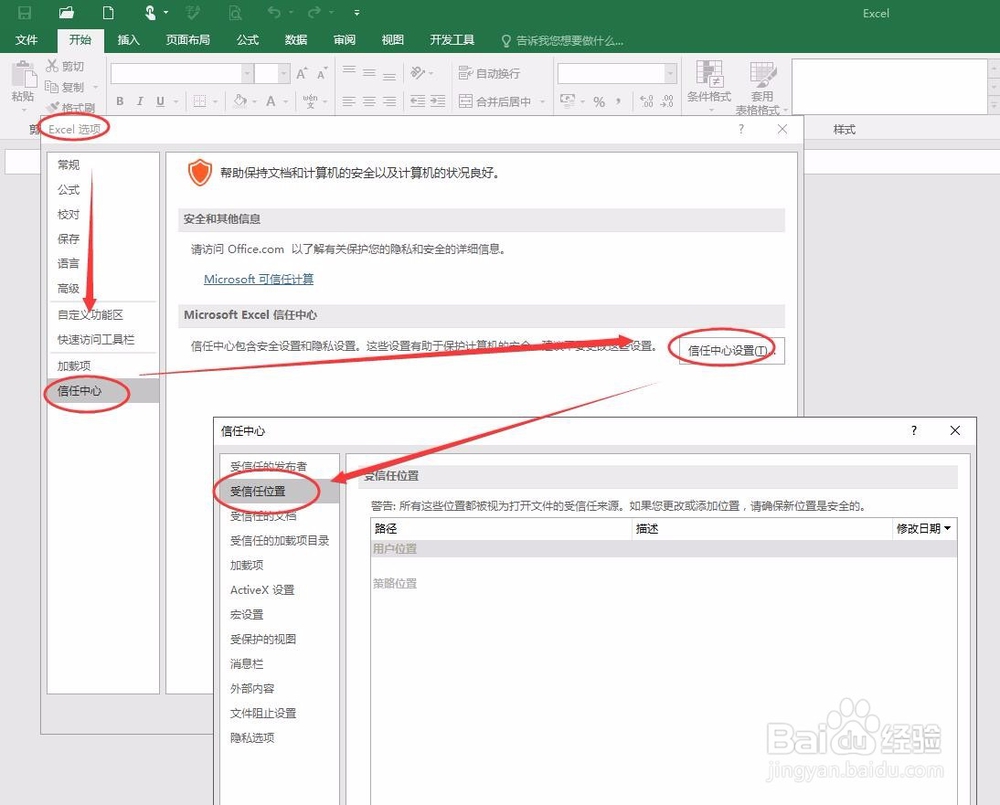Open the Microsoft 可信任计算 link
This screenshot has height=805, width=1000.
(258, 279)
